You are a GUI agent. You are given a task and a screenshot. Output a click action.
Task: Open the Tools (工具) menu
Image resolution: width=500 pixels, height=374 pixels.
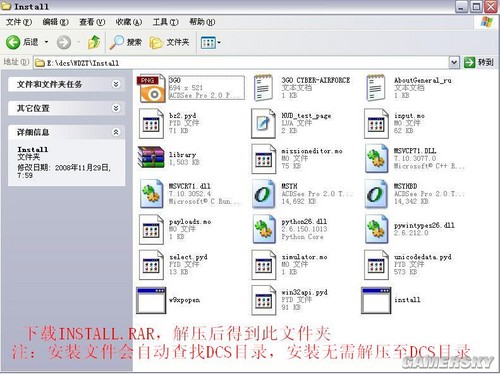[165, 22]
